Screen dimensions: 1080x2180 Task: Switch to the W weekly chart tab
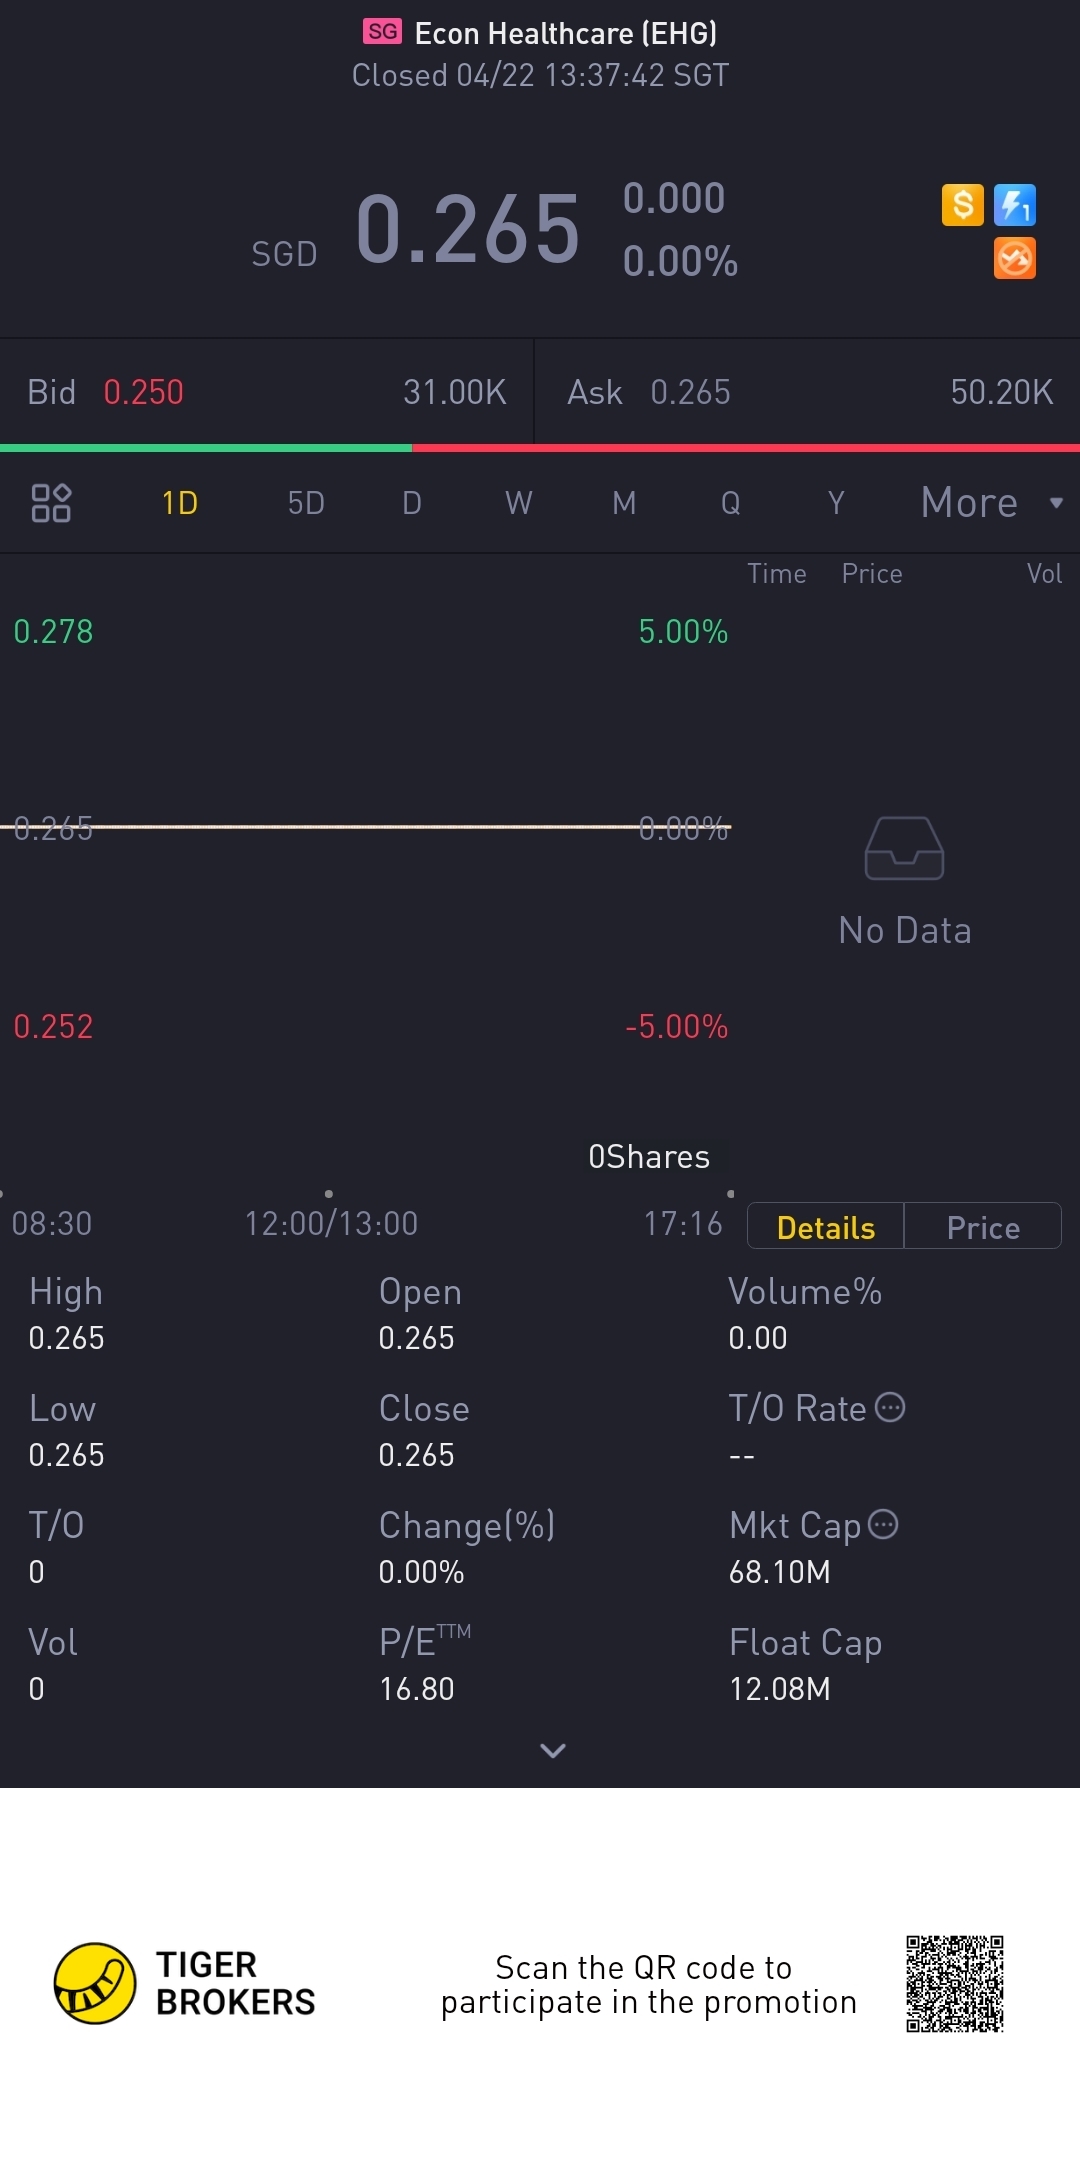click(518, 503)
